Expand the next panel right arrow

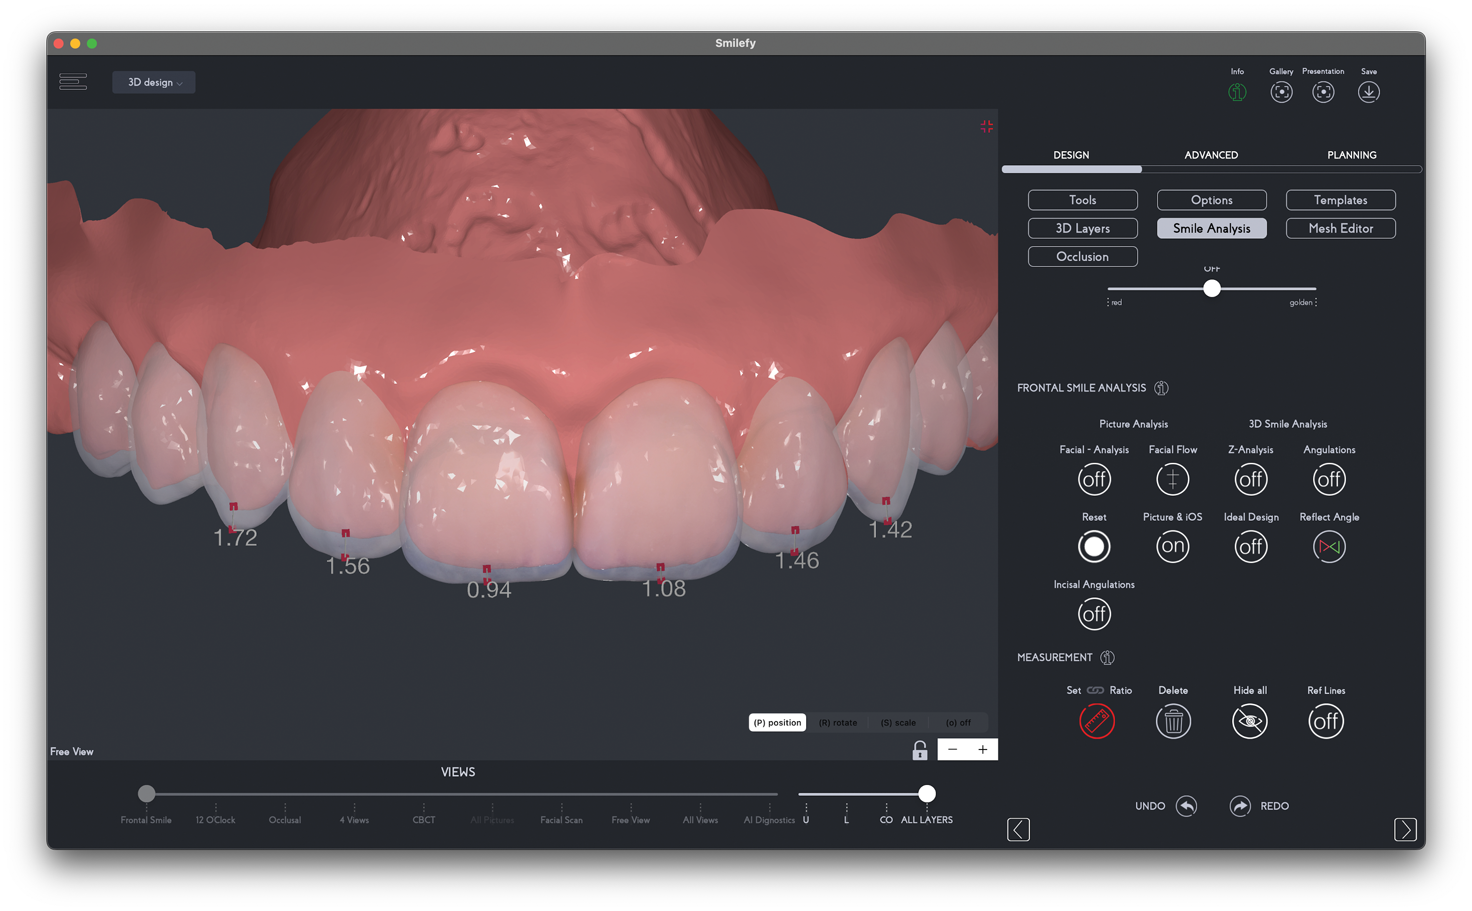(x=1405, y=829)
